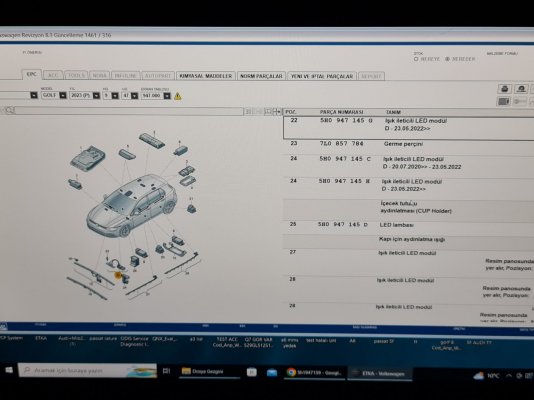Open the A8 desktop shortcut
The height and width of the screenshot is (400, 534).
tap(352, 340)
